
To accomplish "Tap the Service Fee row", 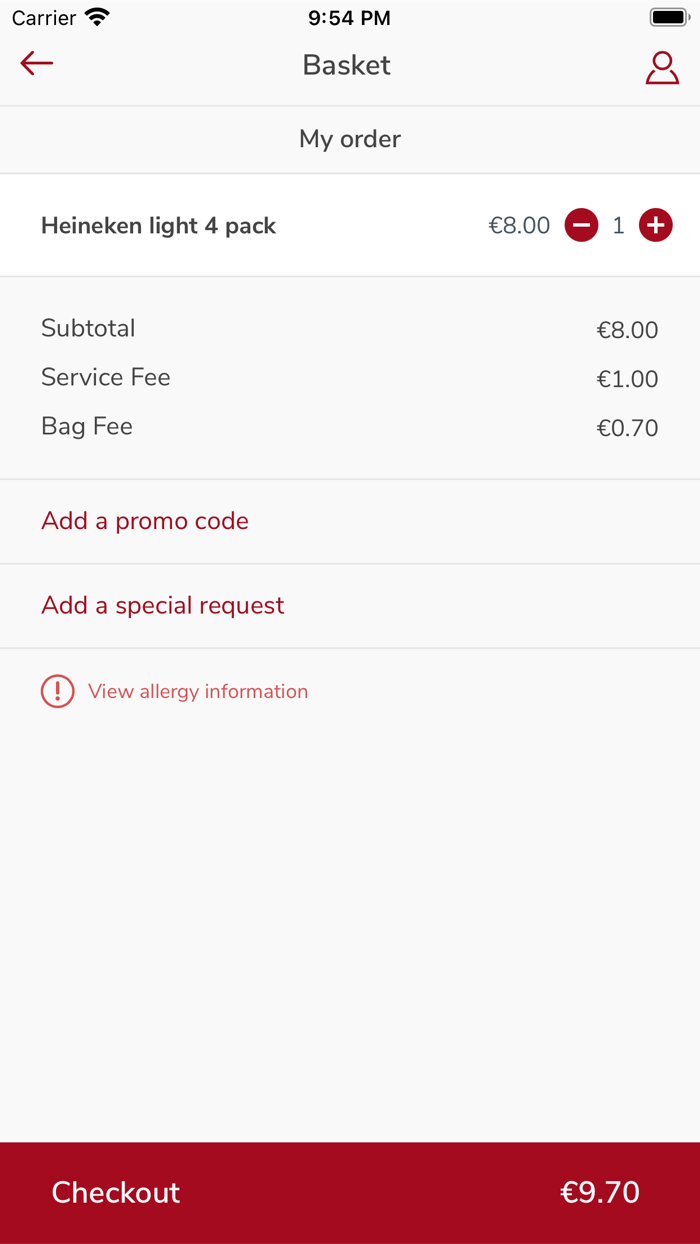I will 350,378.
